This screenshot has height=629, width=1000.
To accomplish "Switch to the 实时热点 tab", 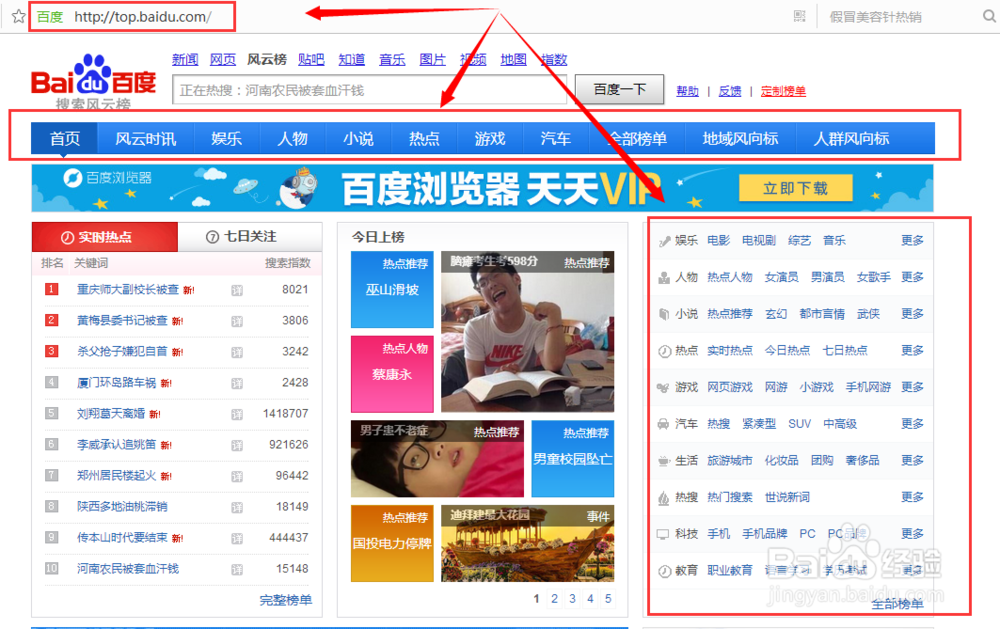I will (x=105, y=237).
